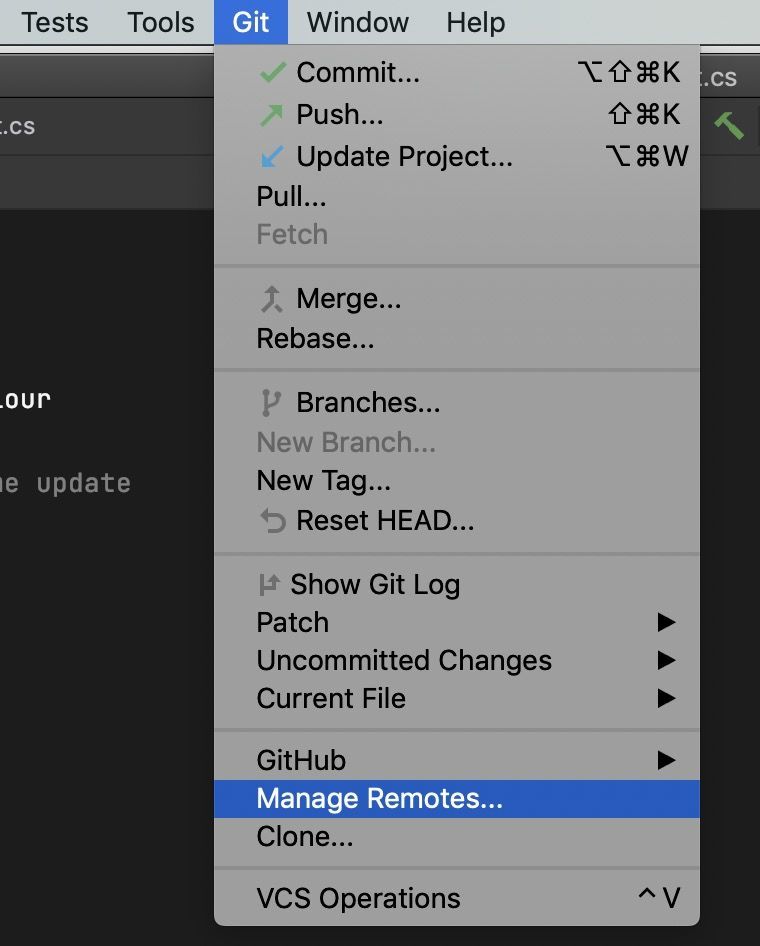Viewport: 760px width, 946px height.
Task: Click the Show Git Log icon
Action: [269, 584]
